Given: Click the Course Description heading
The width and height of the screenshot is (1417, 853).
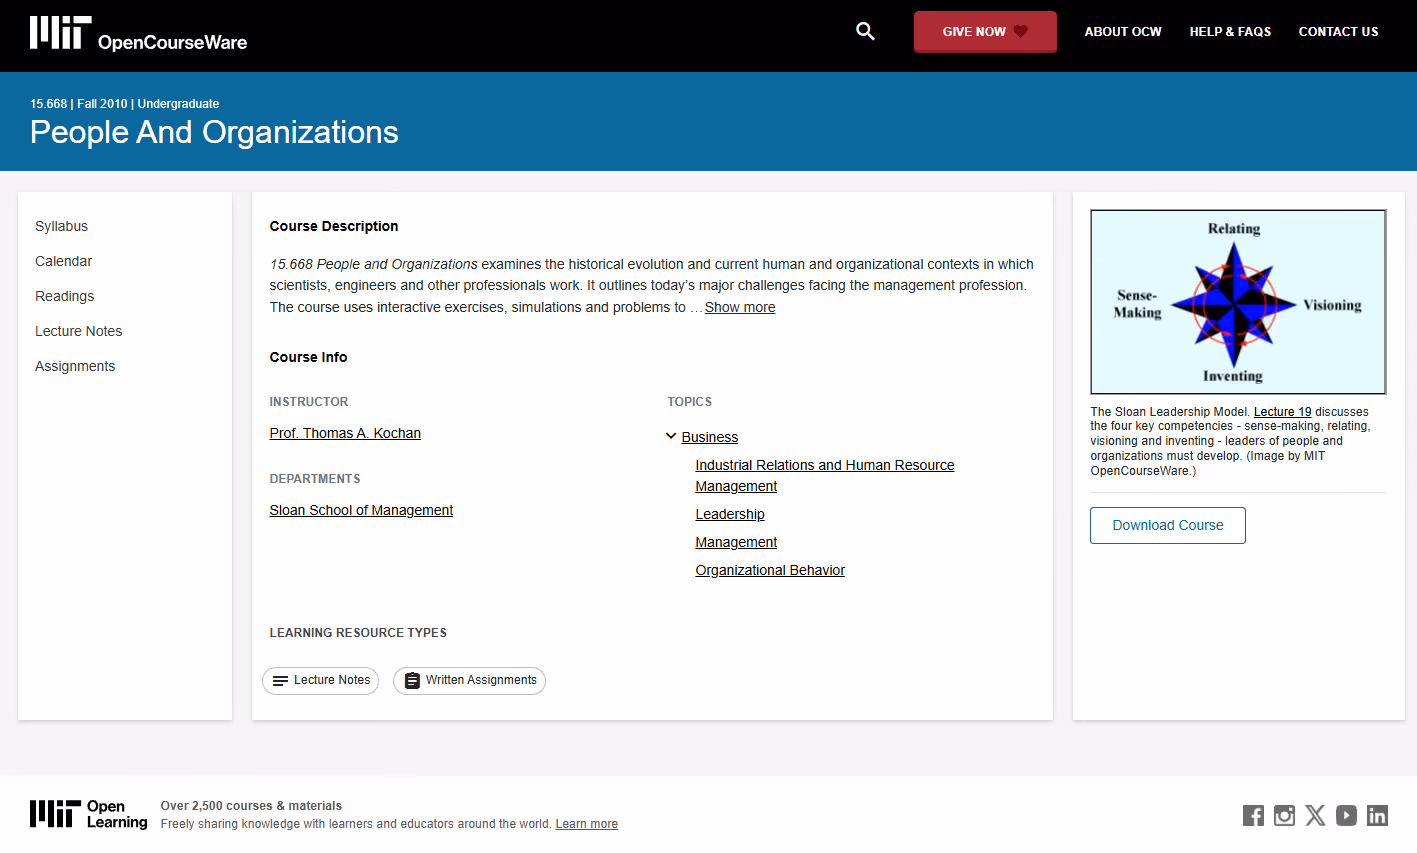Looking at the screenshot, I should click(334, 226).
